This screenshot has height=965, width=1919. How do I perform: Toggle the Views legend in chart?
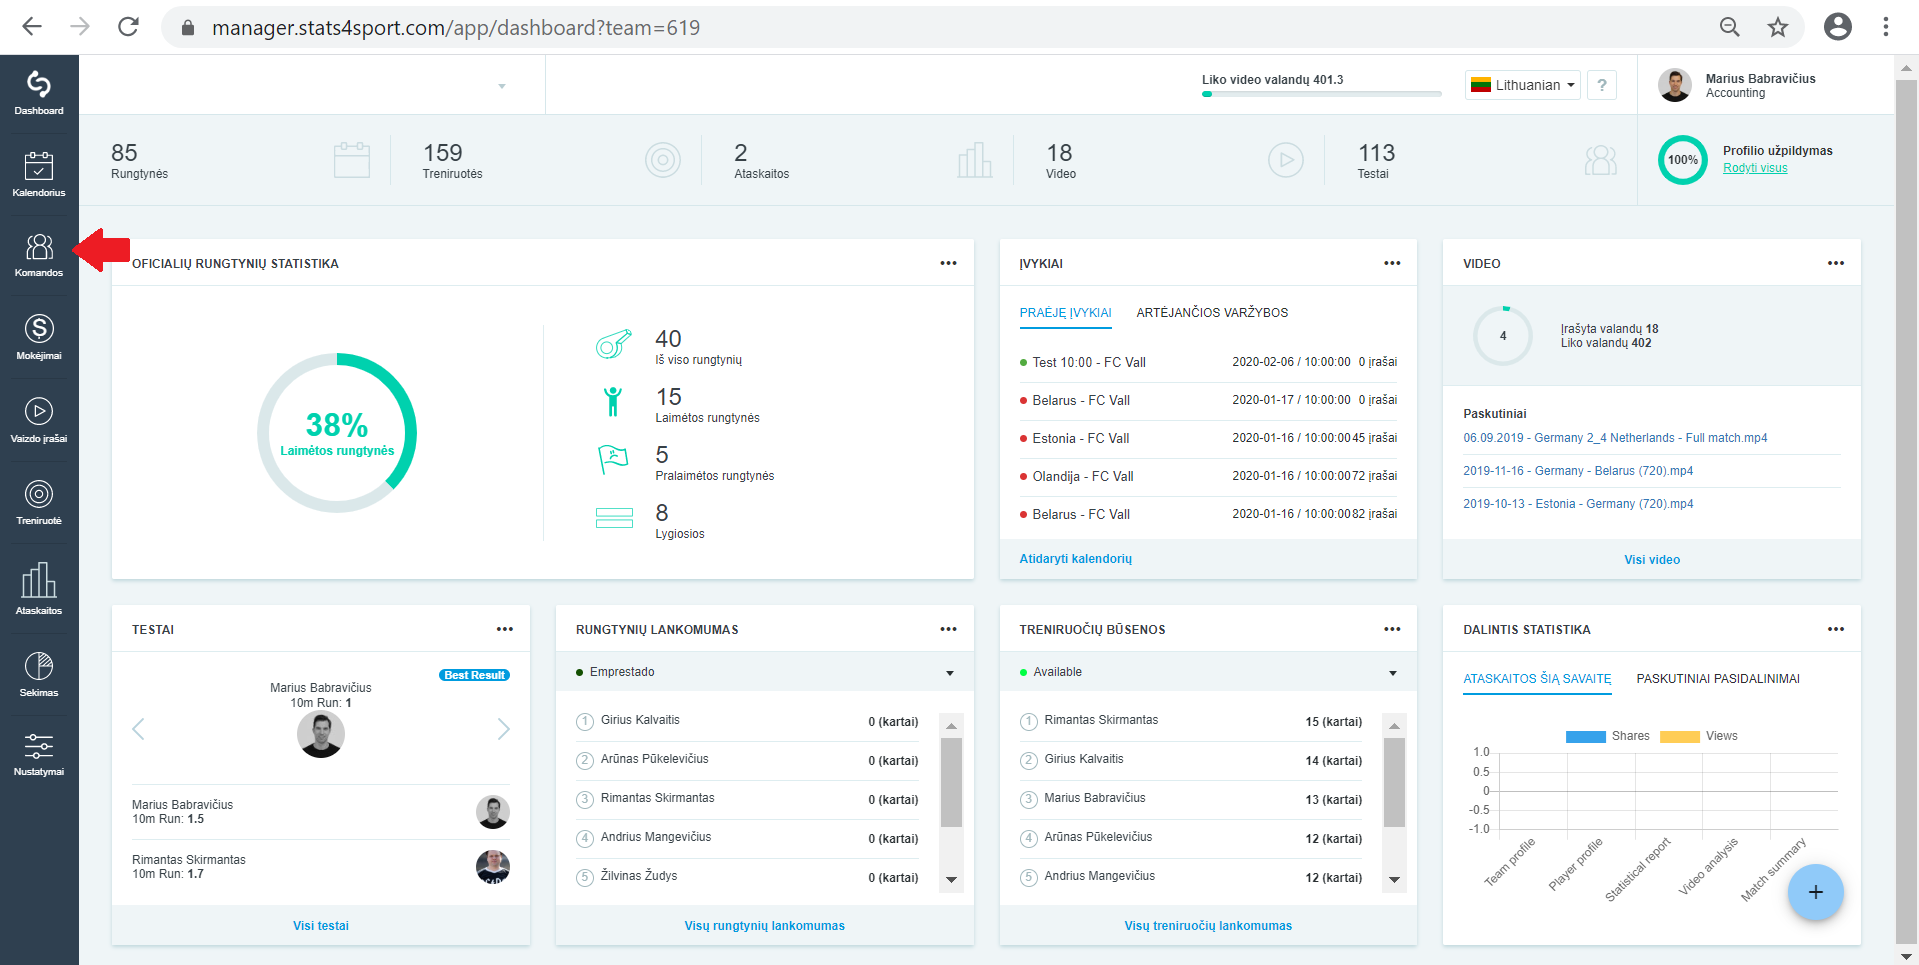pyautogui.click(x=1699, y=736)
